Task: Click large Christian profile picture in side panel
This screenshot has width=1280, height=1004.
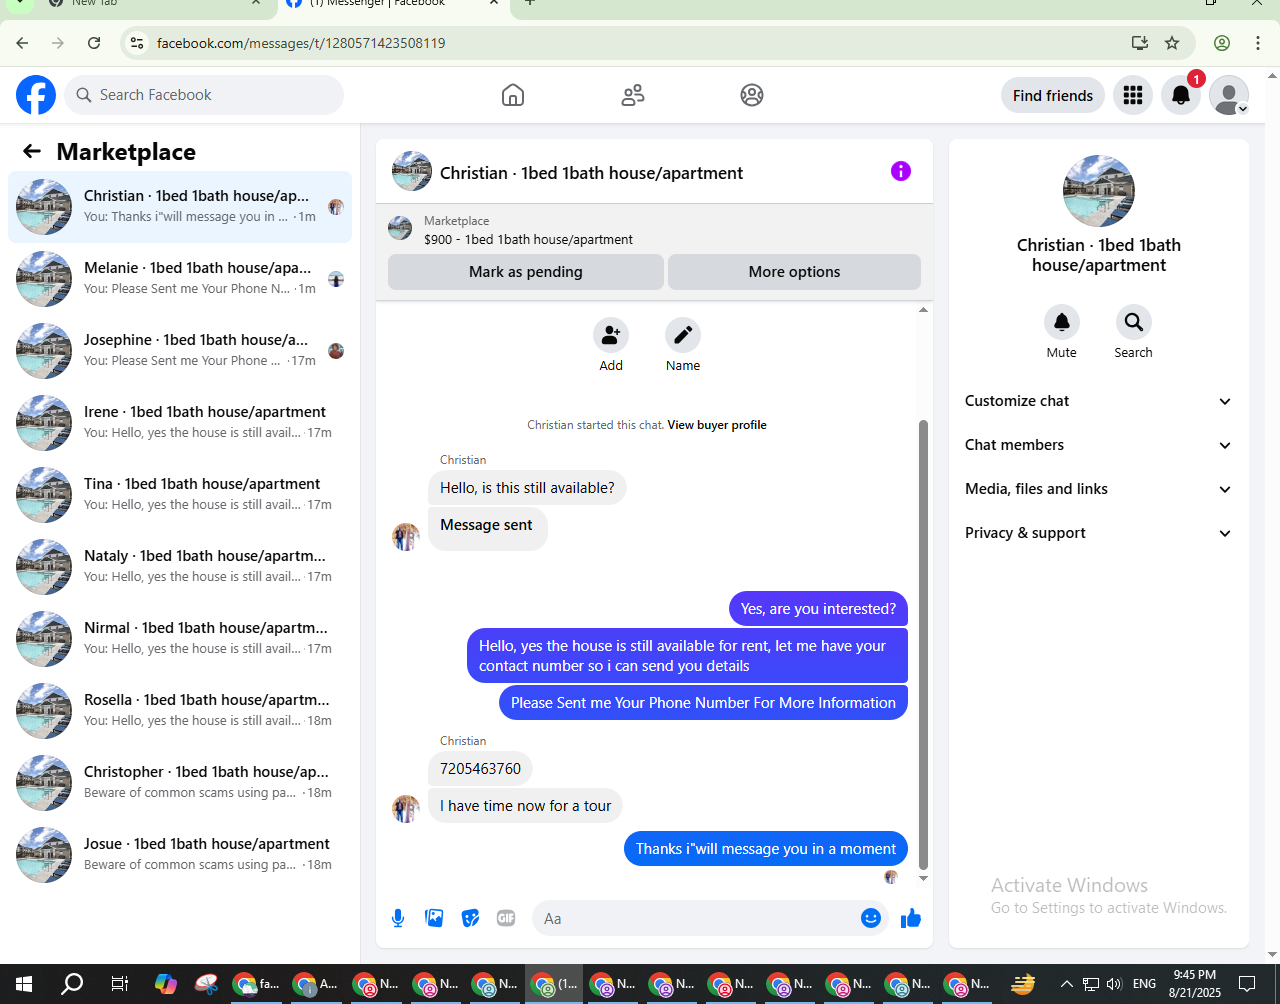Action: [1099, 191]
